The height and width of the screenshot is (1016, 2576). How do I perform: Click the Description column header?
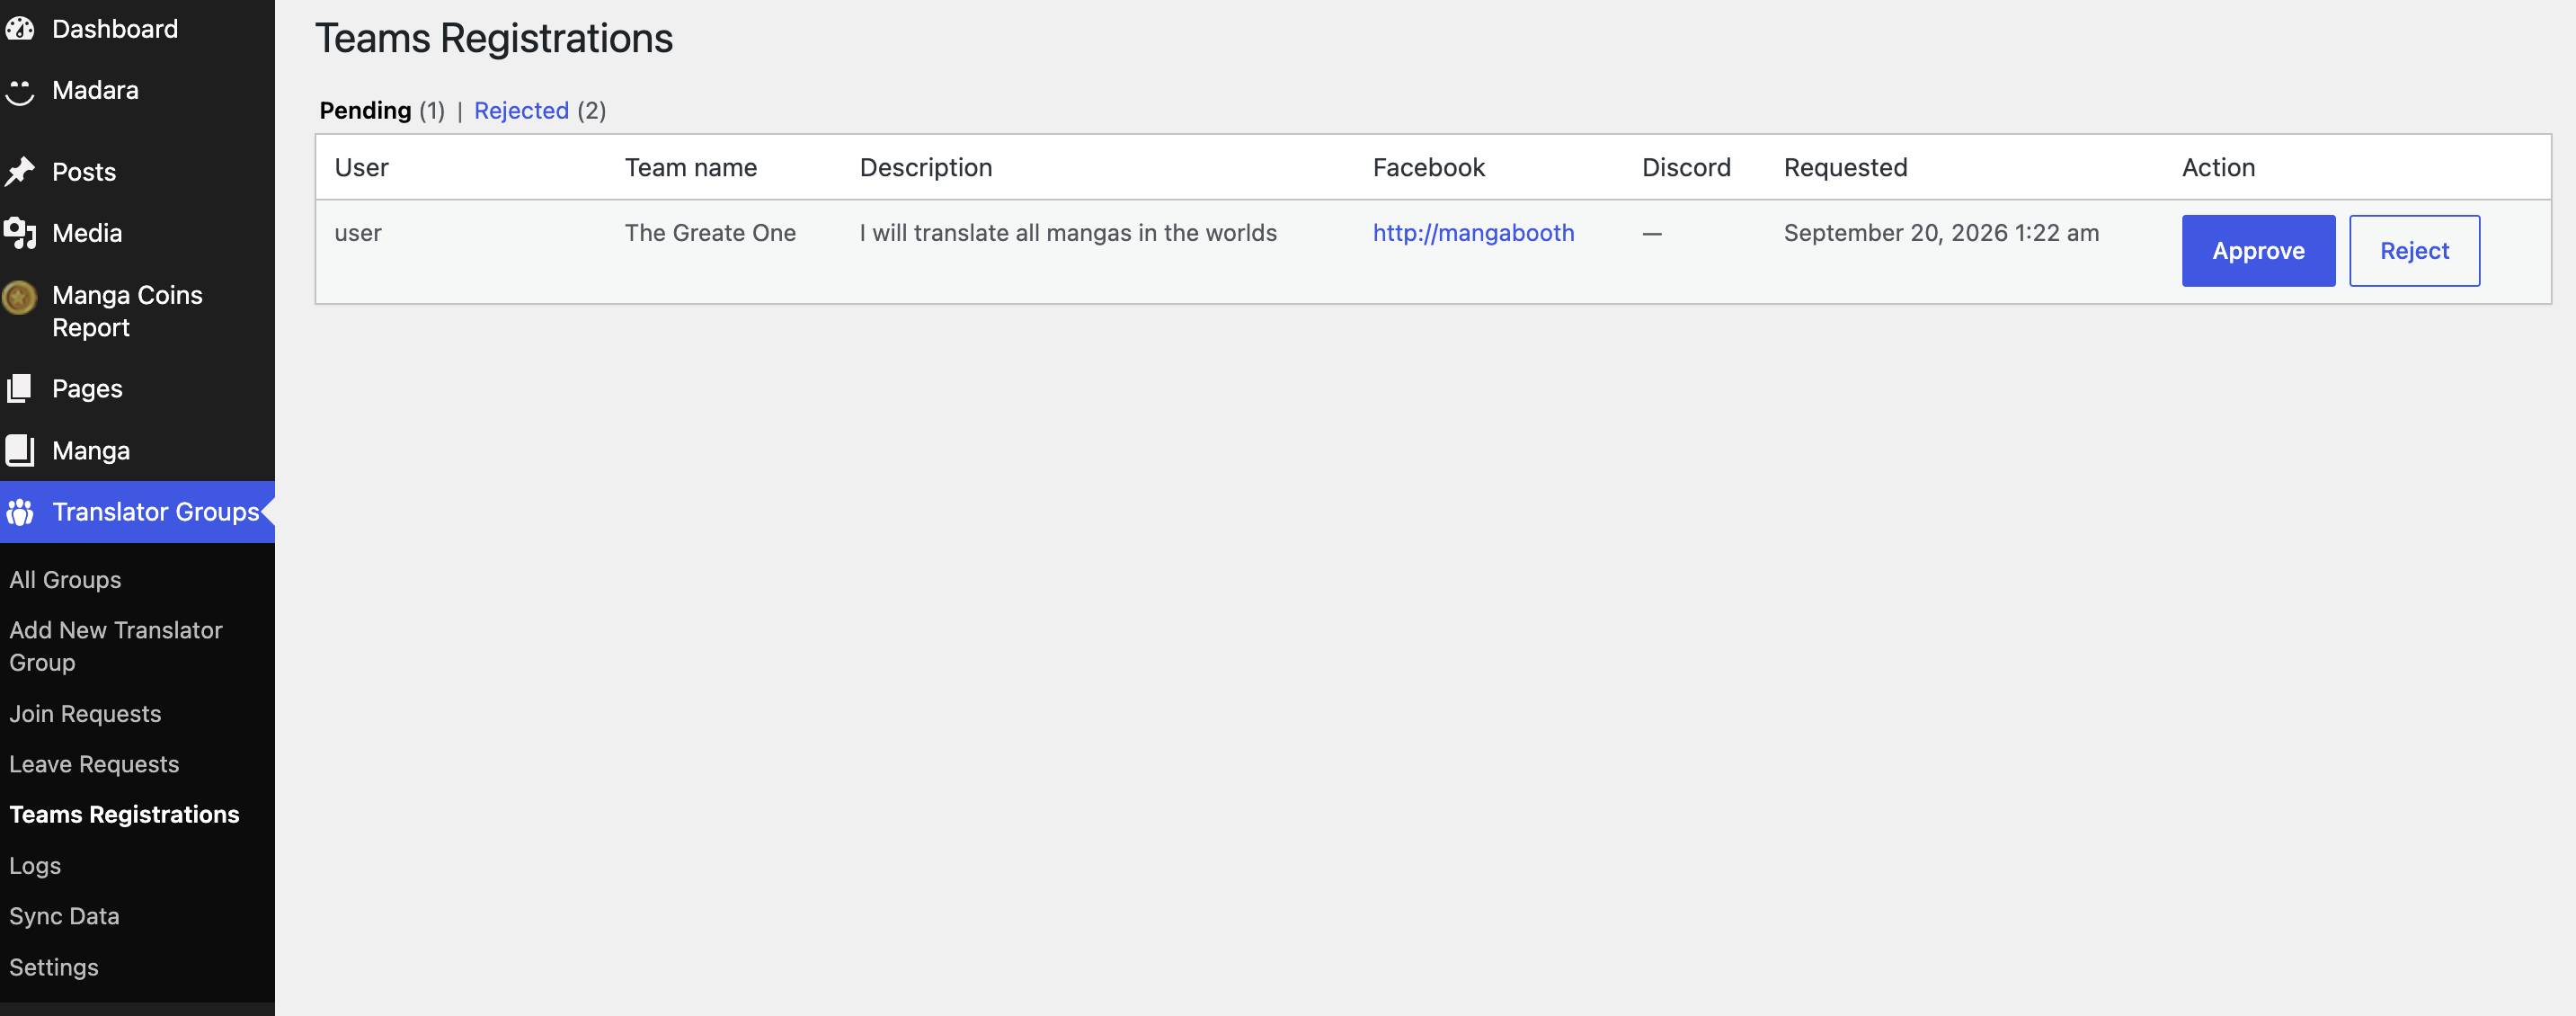click(x=926, y=168)
